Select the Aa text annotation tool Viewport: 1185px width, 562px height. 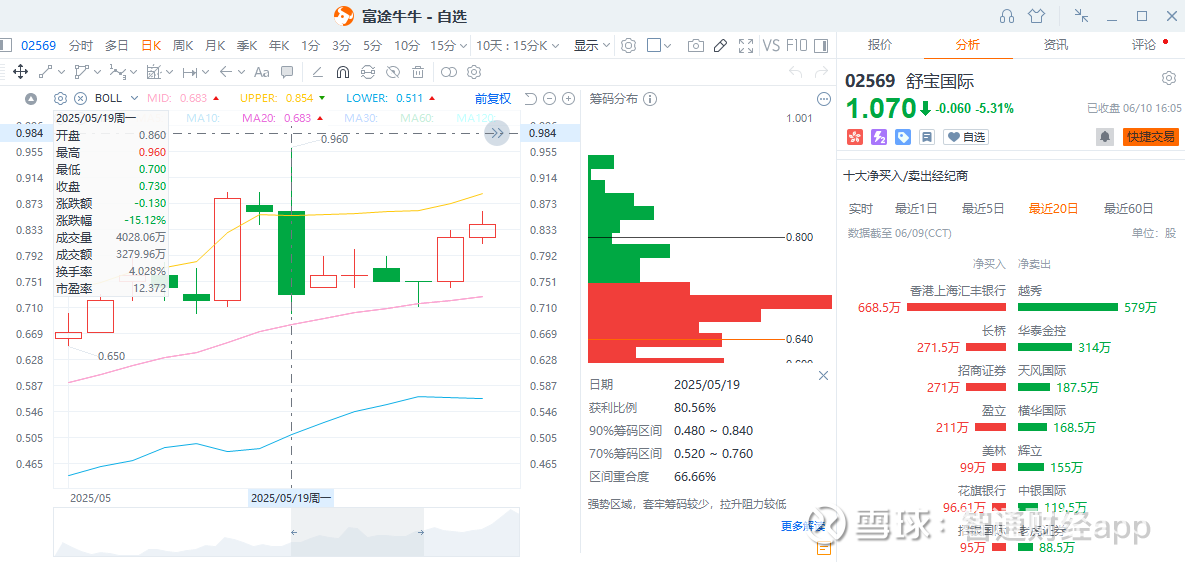261,73
